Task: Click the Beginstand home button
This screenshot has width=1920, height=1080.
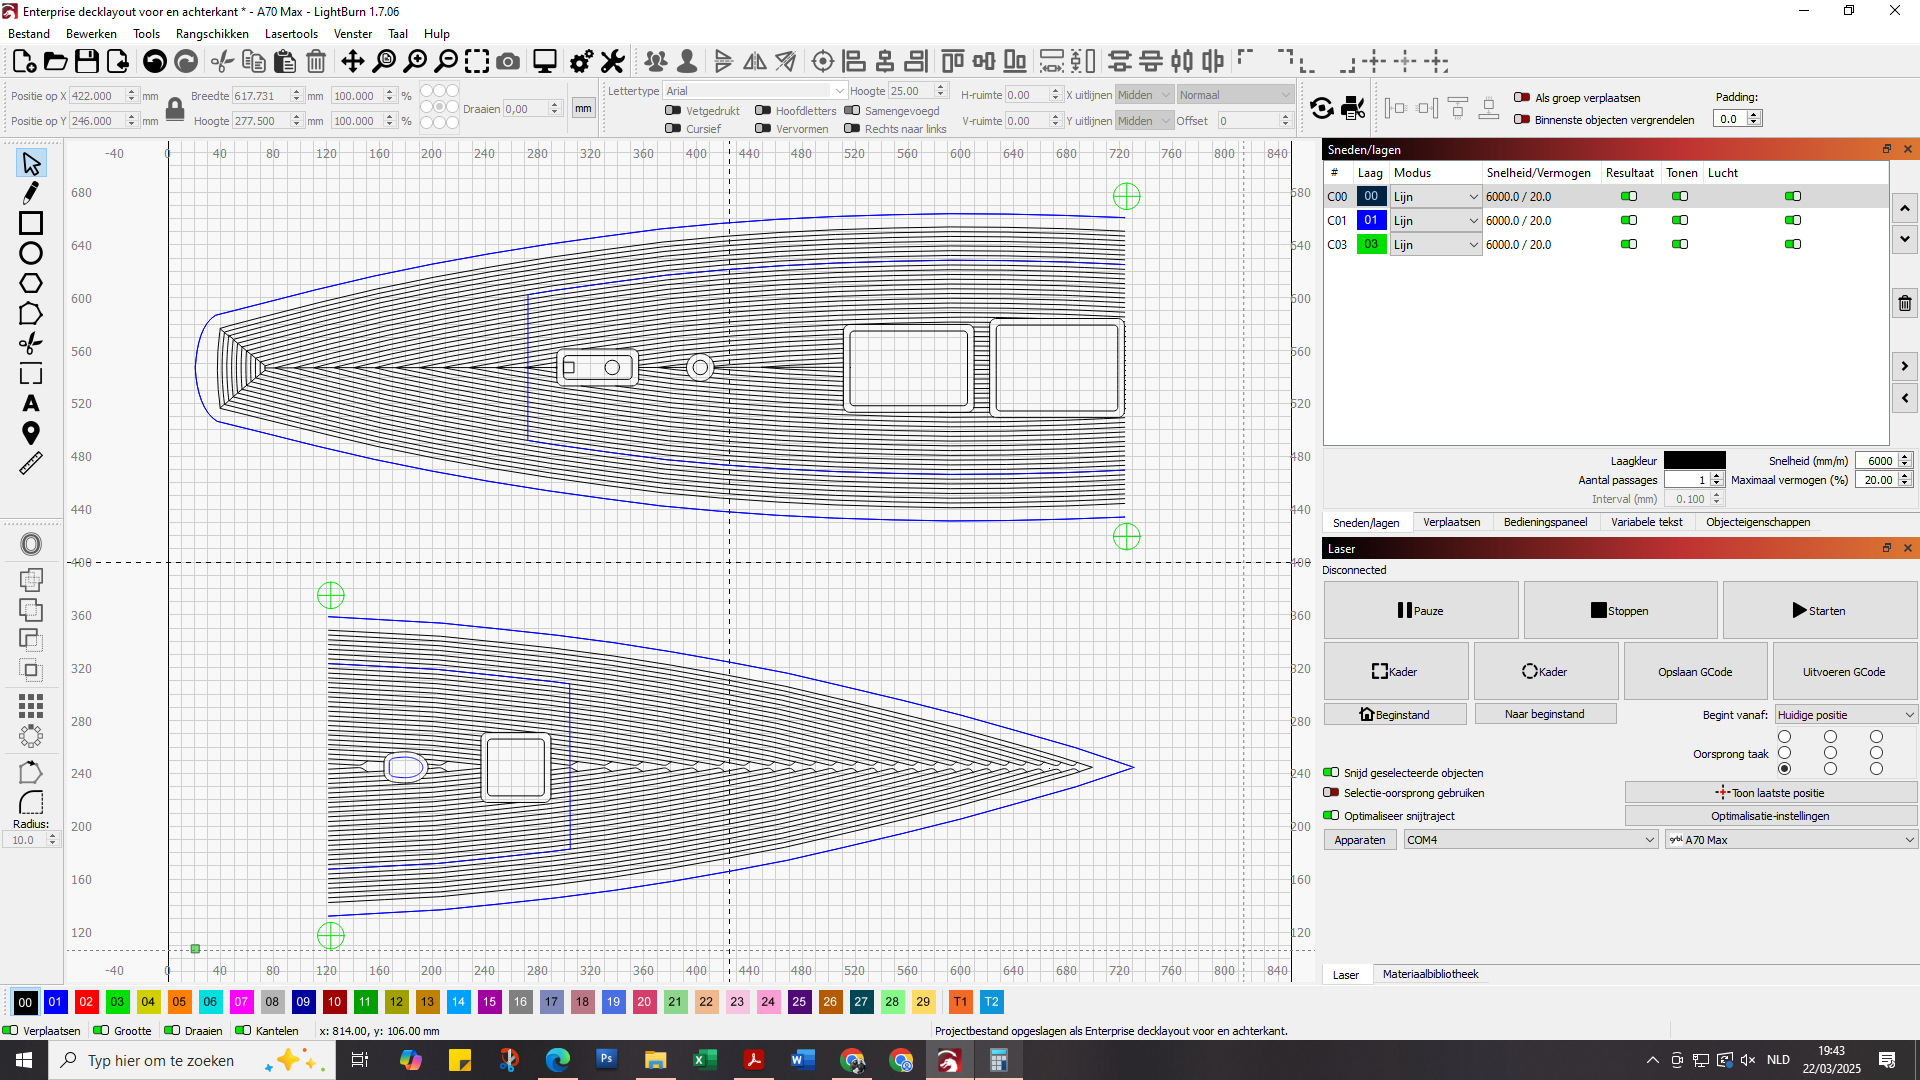Action: (x=1395, y=715)
